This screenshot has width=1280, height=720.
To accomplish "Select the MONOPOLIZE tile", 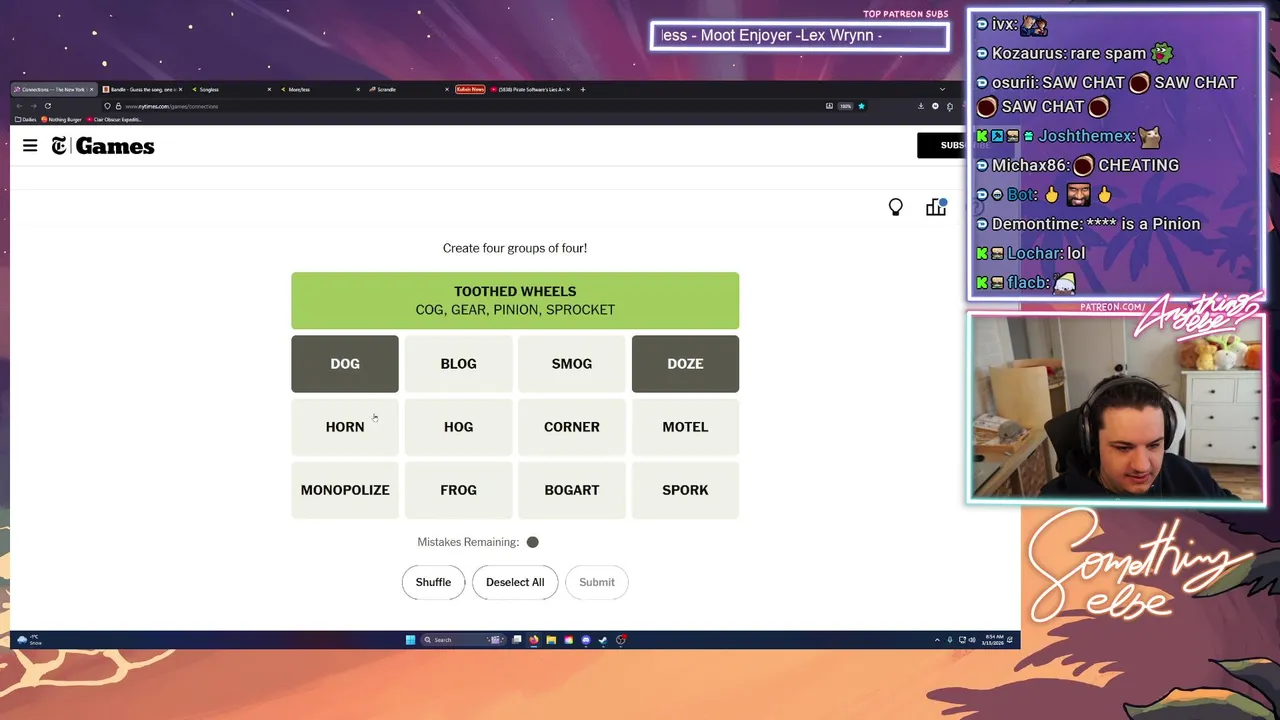I will tap(345, 490).
